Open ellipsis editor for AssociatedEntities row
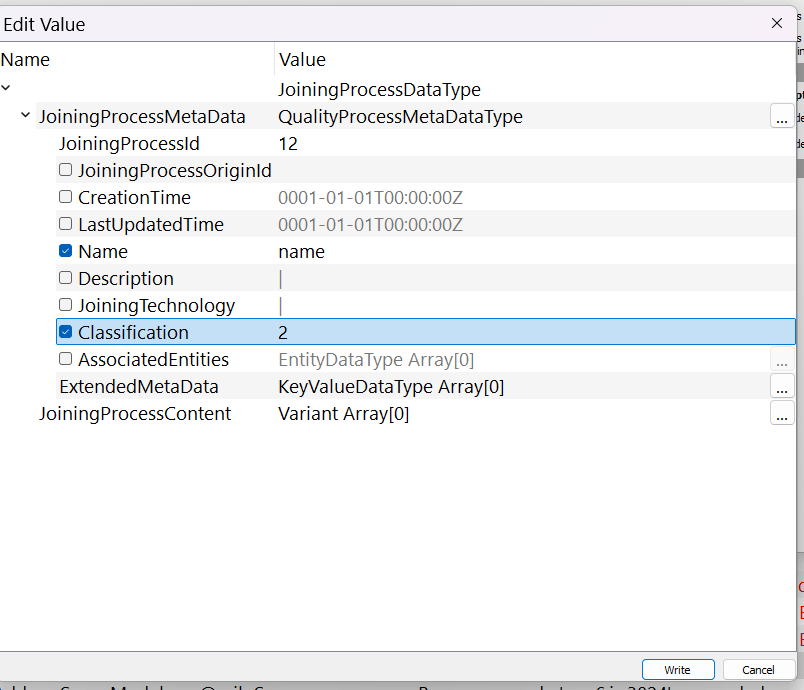 782,360
